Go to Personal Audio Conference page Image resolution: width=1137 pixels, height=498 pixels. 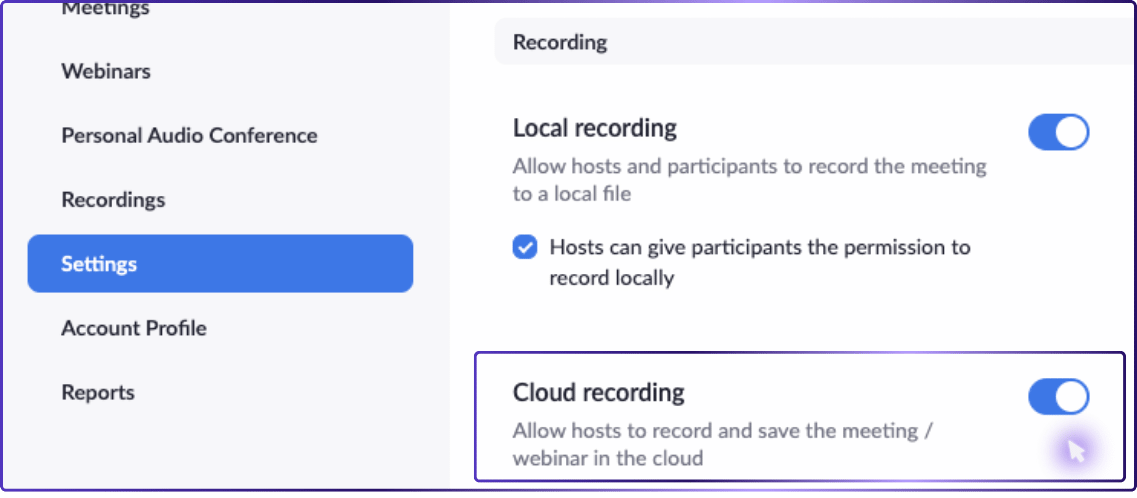point(189,136)
